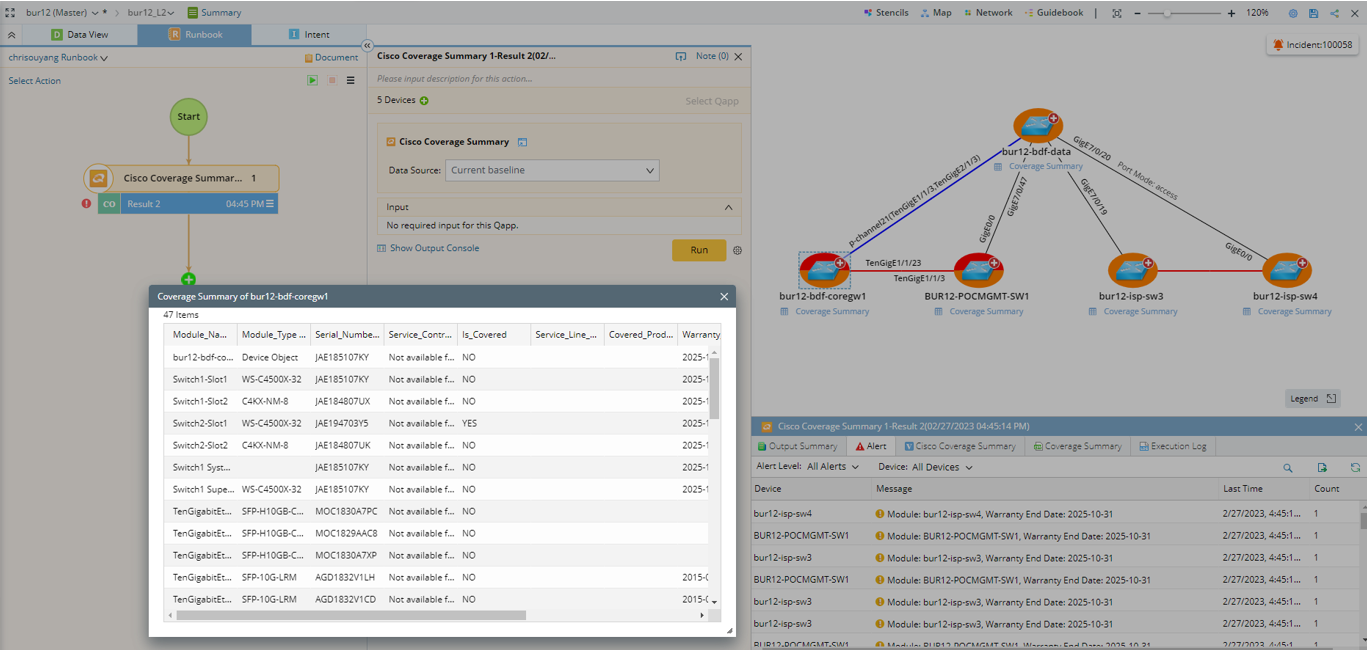Click the Start node
The height and width of the screenshot is (650, 1367).
[189, 117]
